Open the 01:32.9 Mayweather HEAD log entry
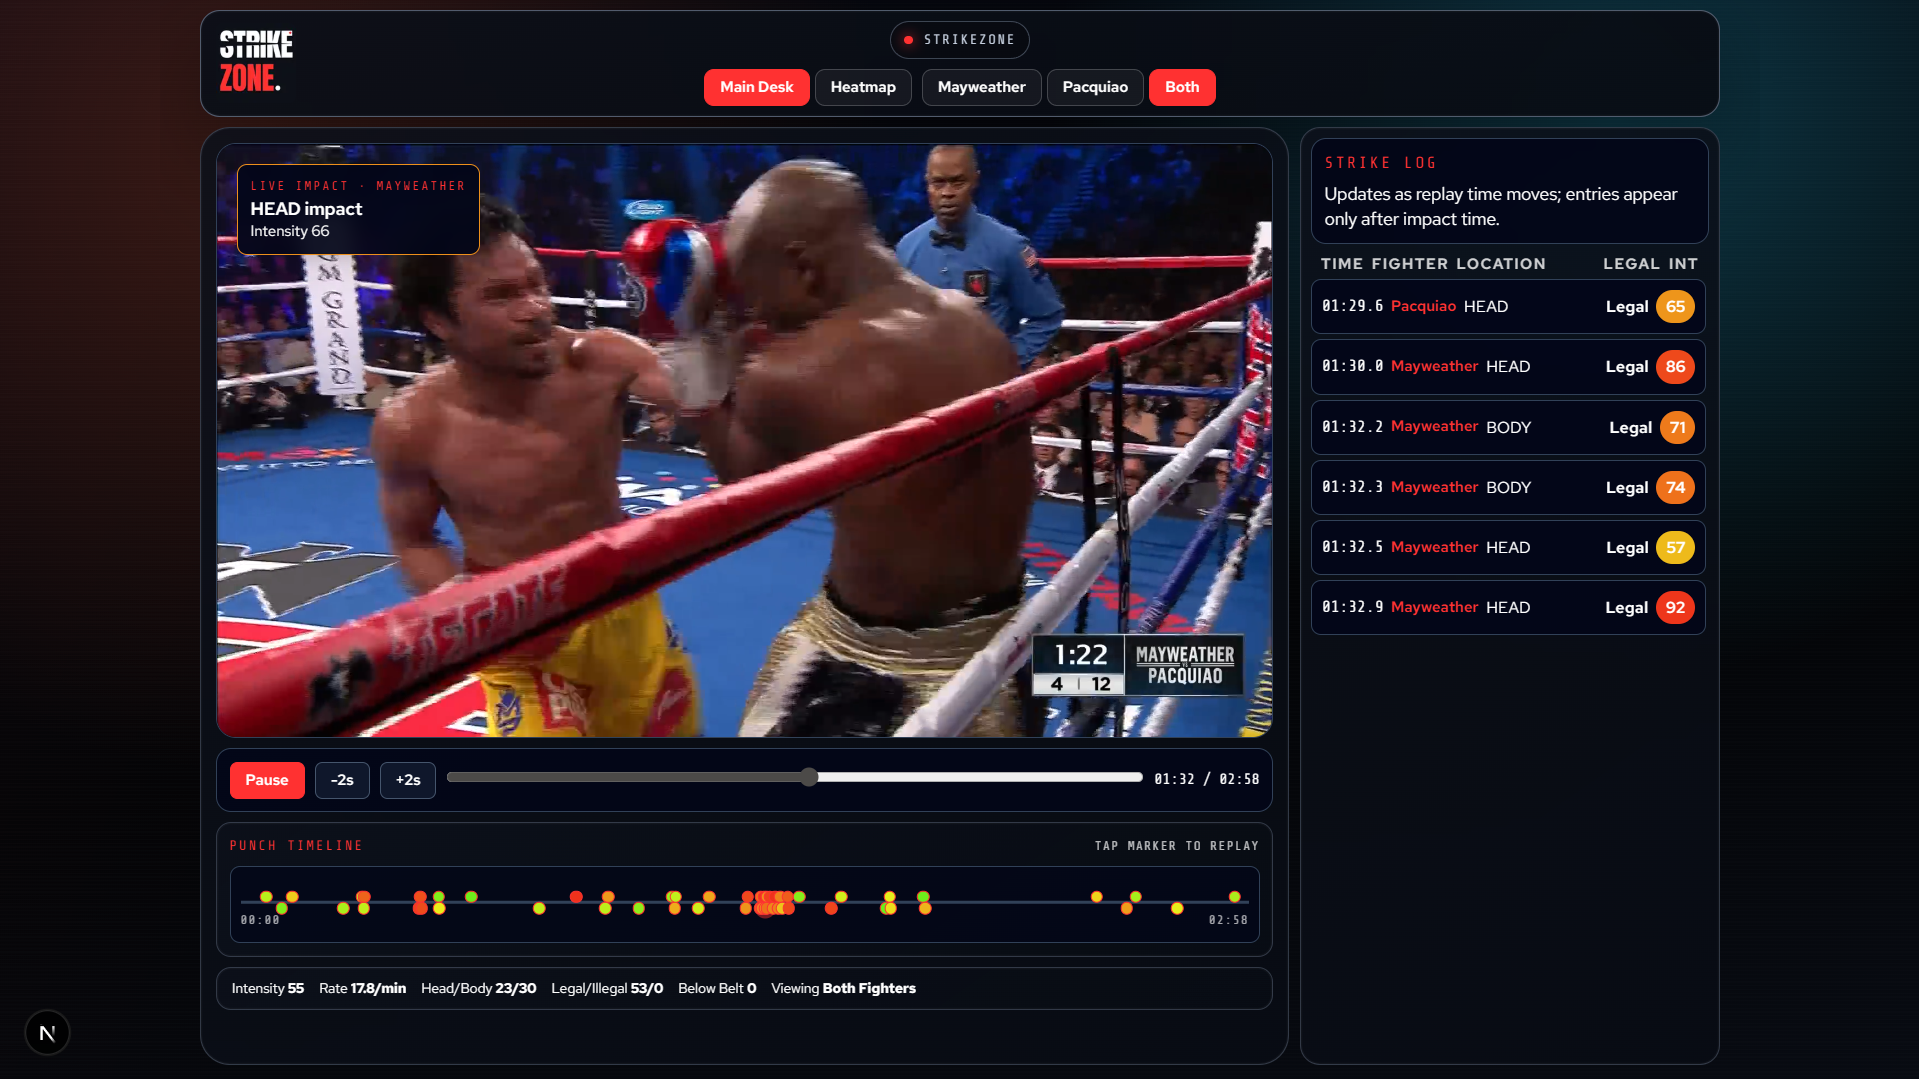The width and height of the screenshot is (1919, 1079). pyautogui.click(x=1508, y=608)
